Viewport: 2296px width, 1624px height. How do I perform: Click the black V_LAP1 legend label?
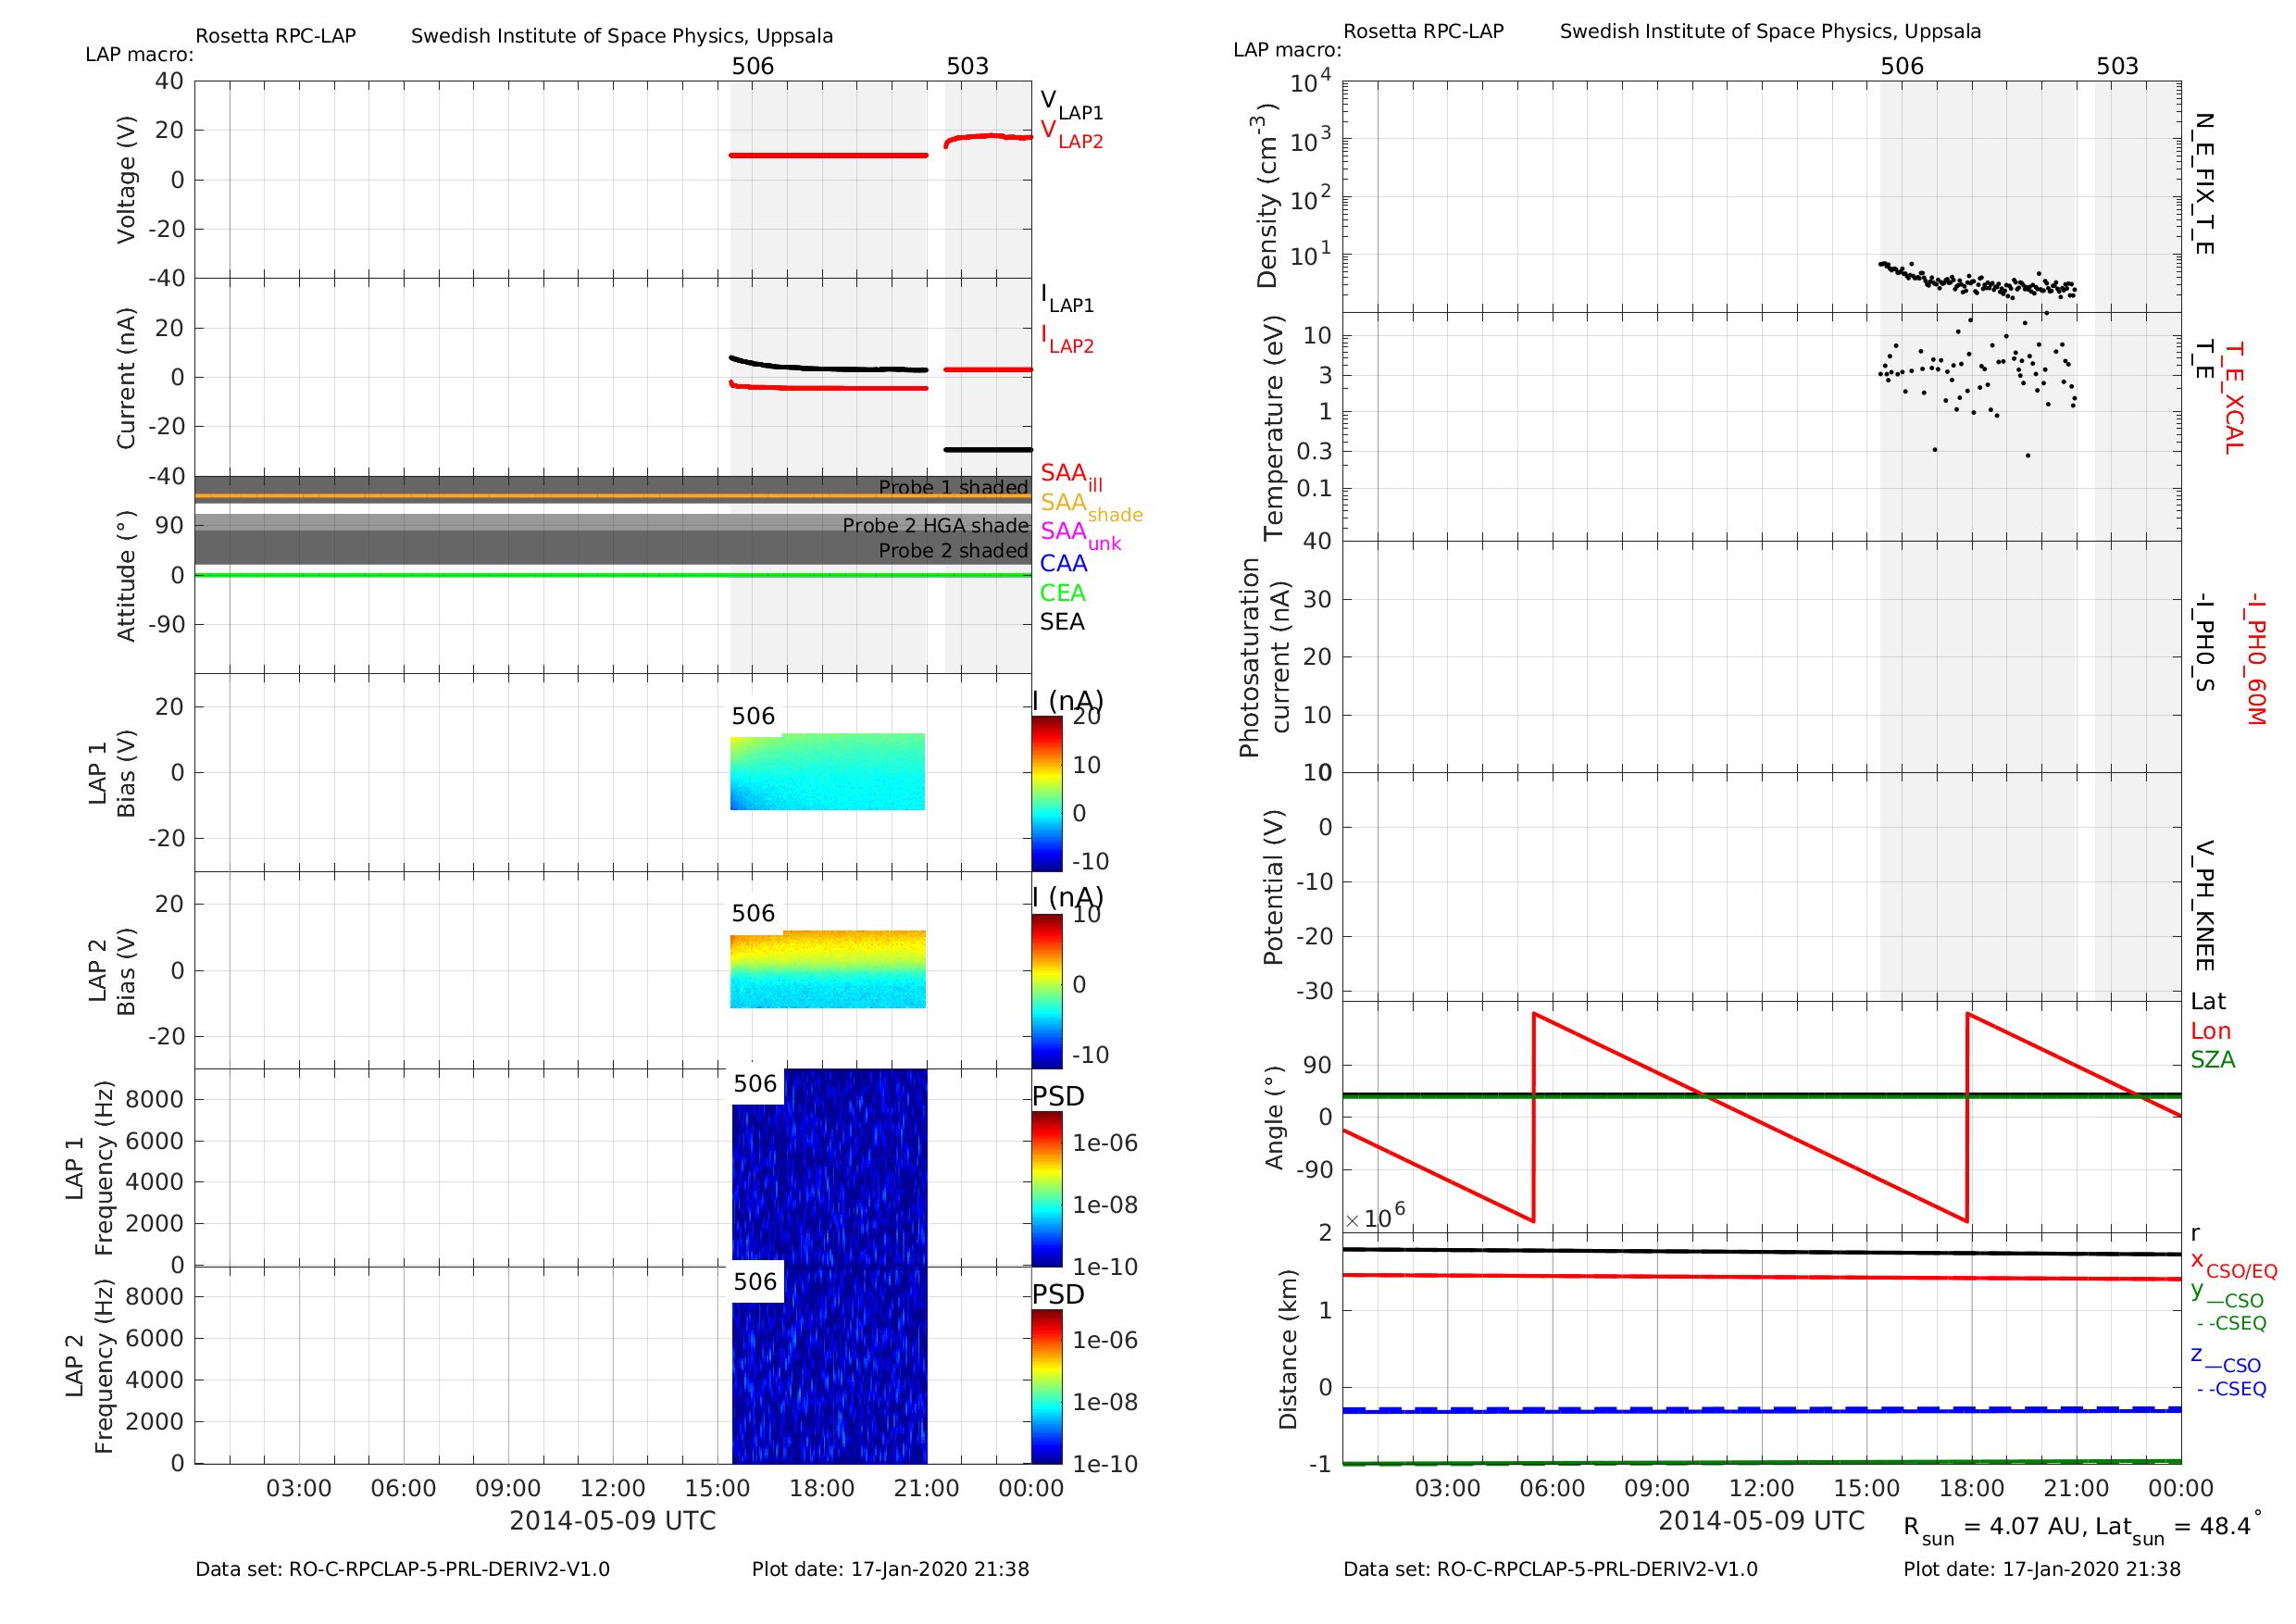1071,105
